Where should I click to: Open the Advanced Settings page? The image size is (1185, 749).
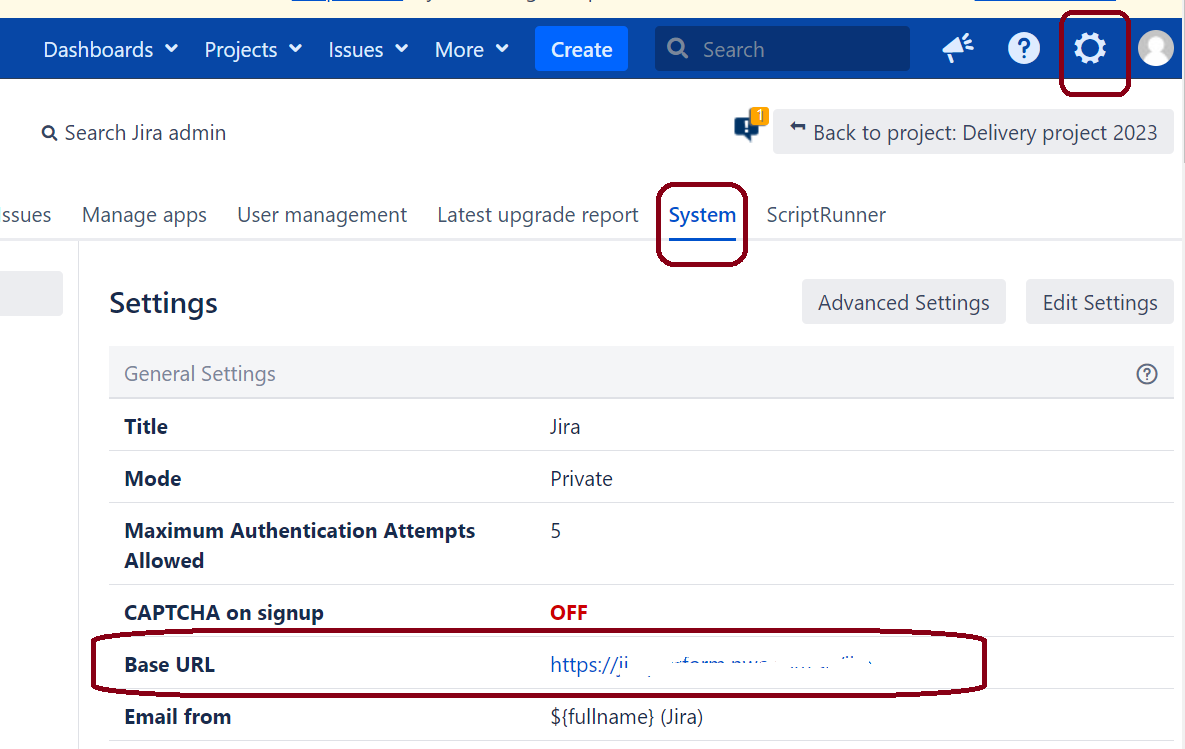pos(903,301)
